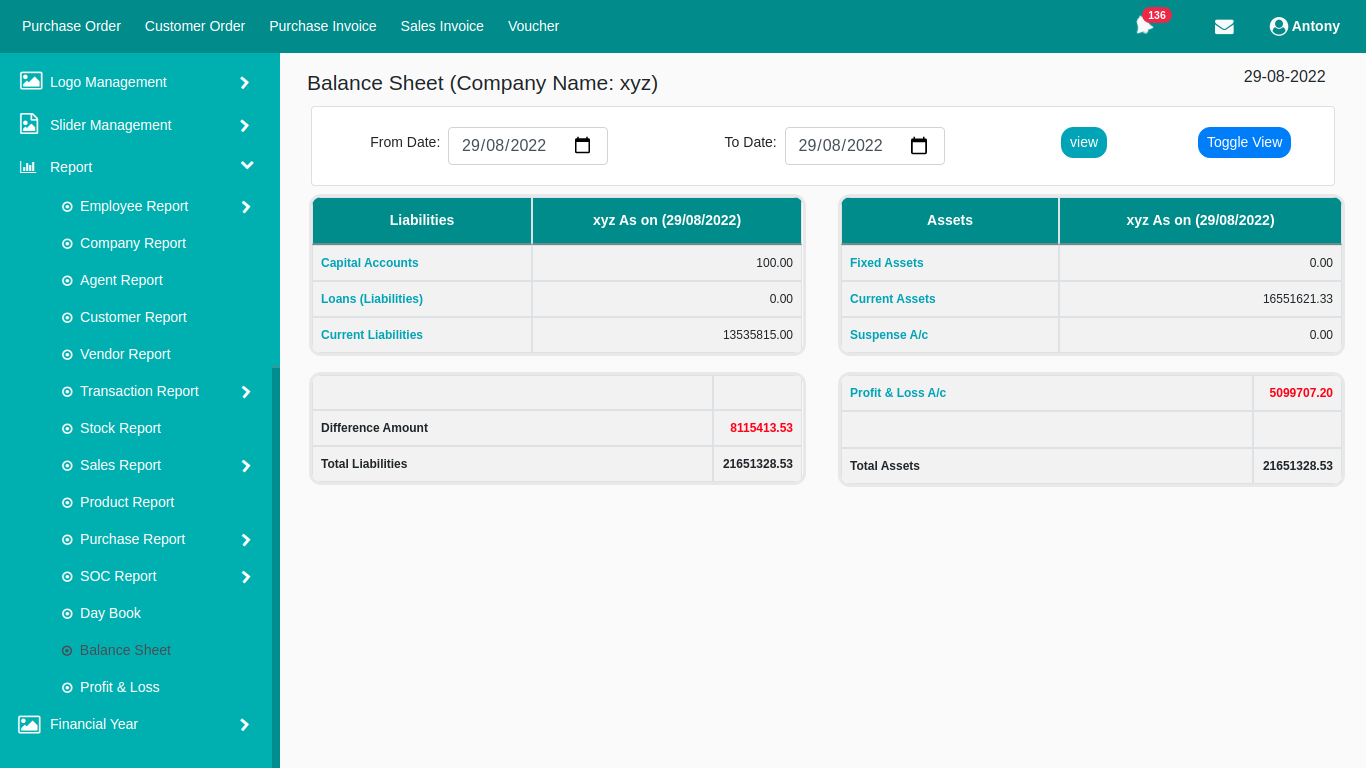Collapse the Report section chevron
This screenshot has width=1366, height=768.
[x=247, y=166]
